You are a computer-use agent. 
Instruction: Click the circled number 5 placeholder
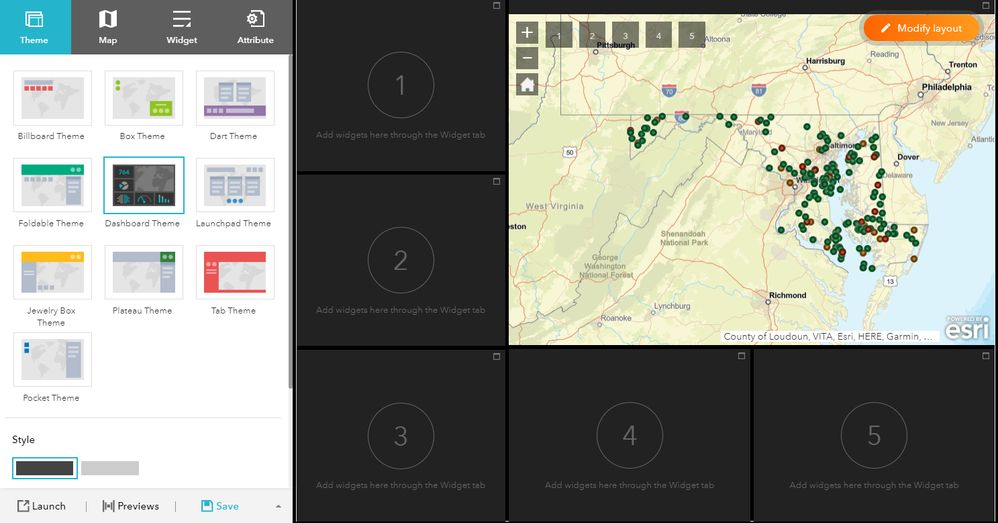874,436
